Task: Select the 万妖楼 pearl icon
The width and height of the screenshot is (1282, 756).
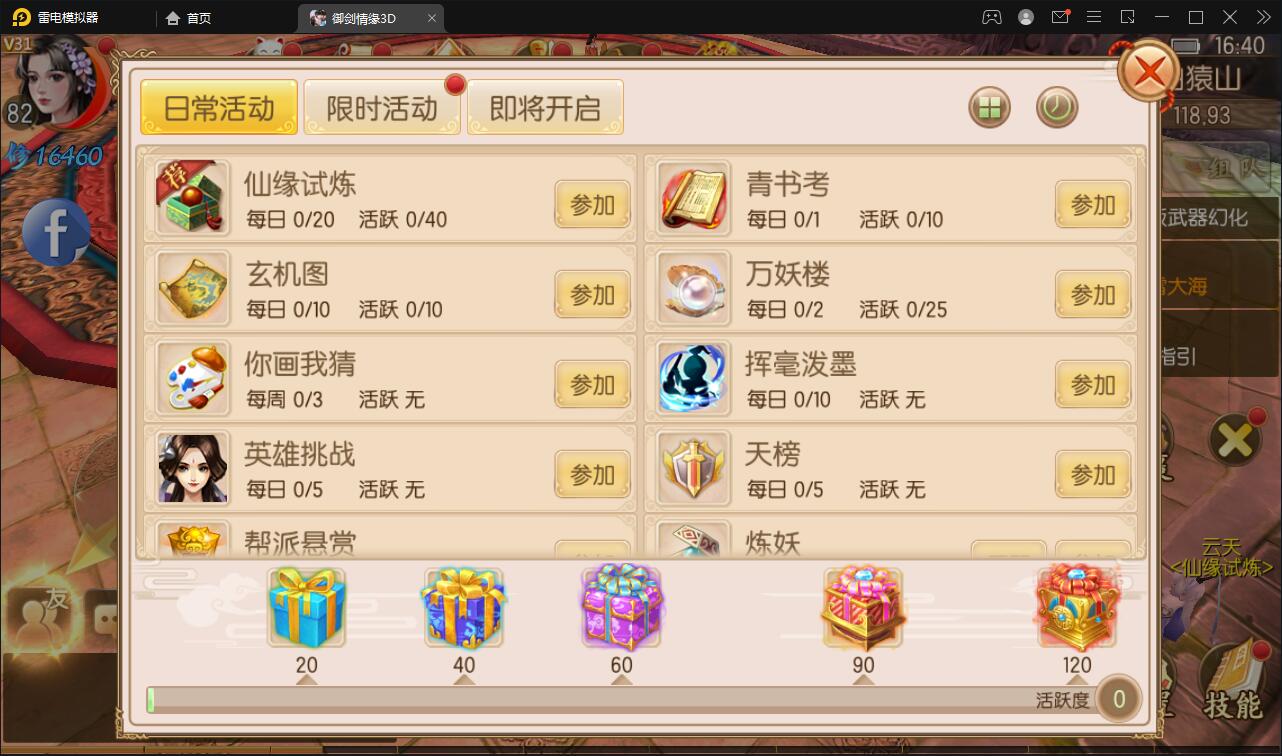Action: [x=693, y=289]
